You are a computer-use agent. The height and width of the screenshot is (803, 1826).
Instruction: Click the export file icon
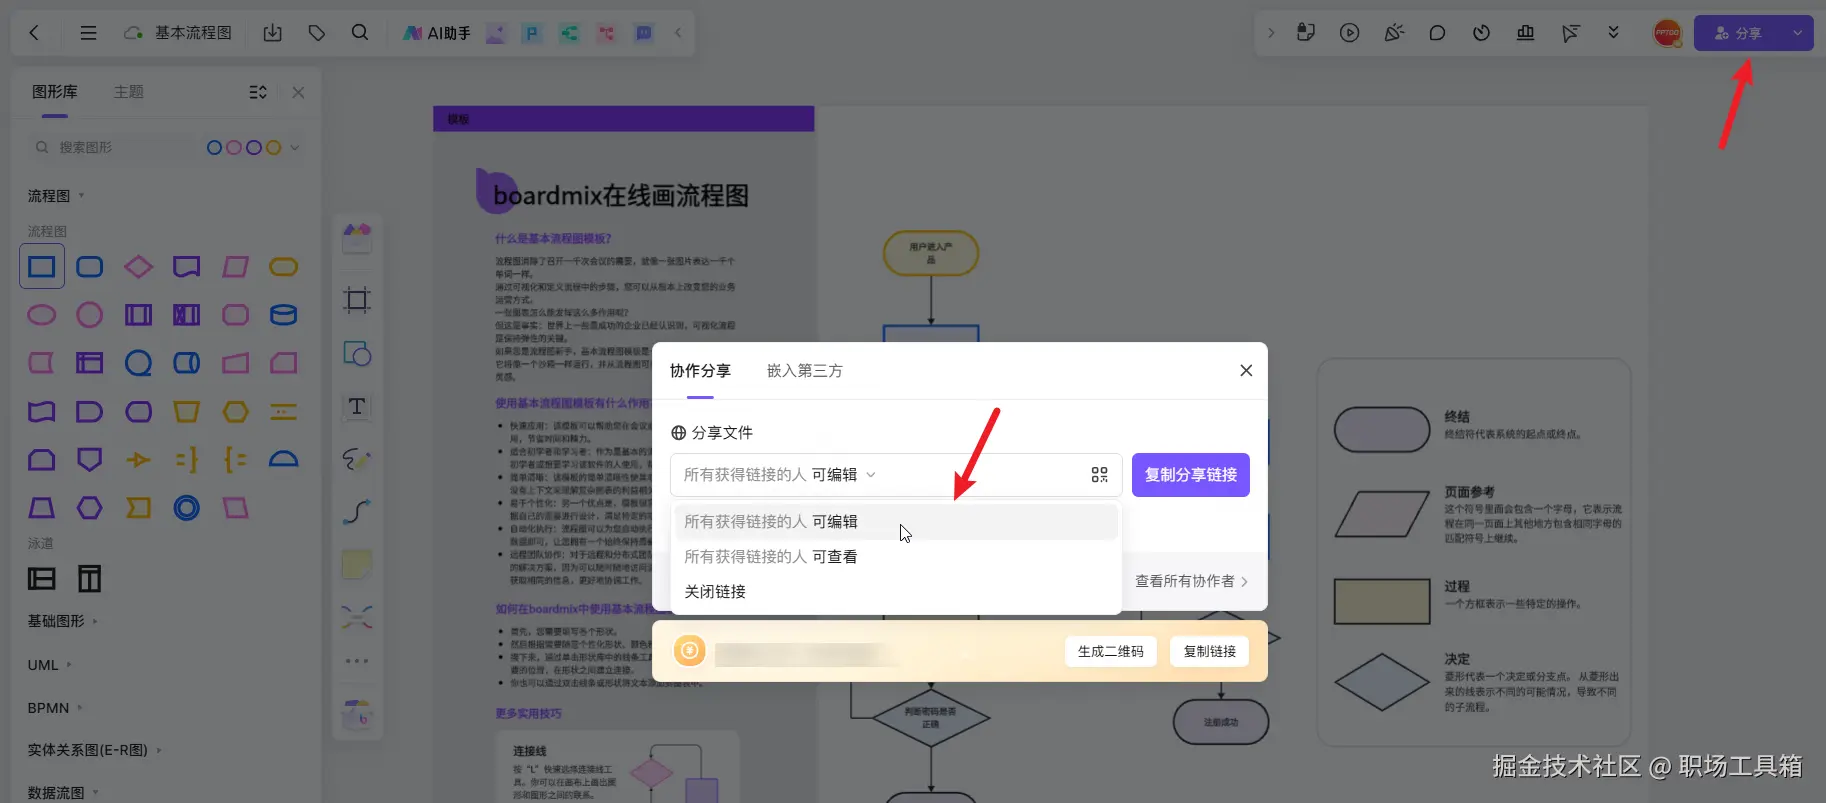click(x=272, y=33)
